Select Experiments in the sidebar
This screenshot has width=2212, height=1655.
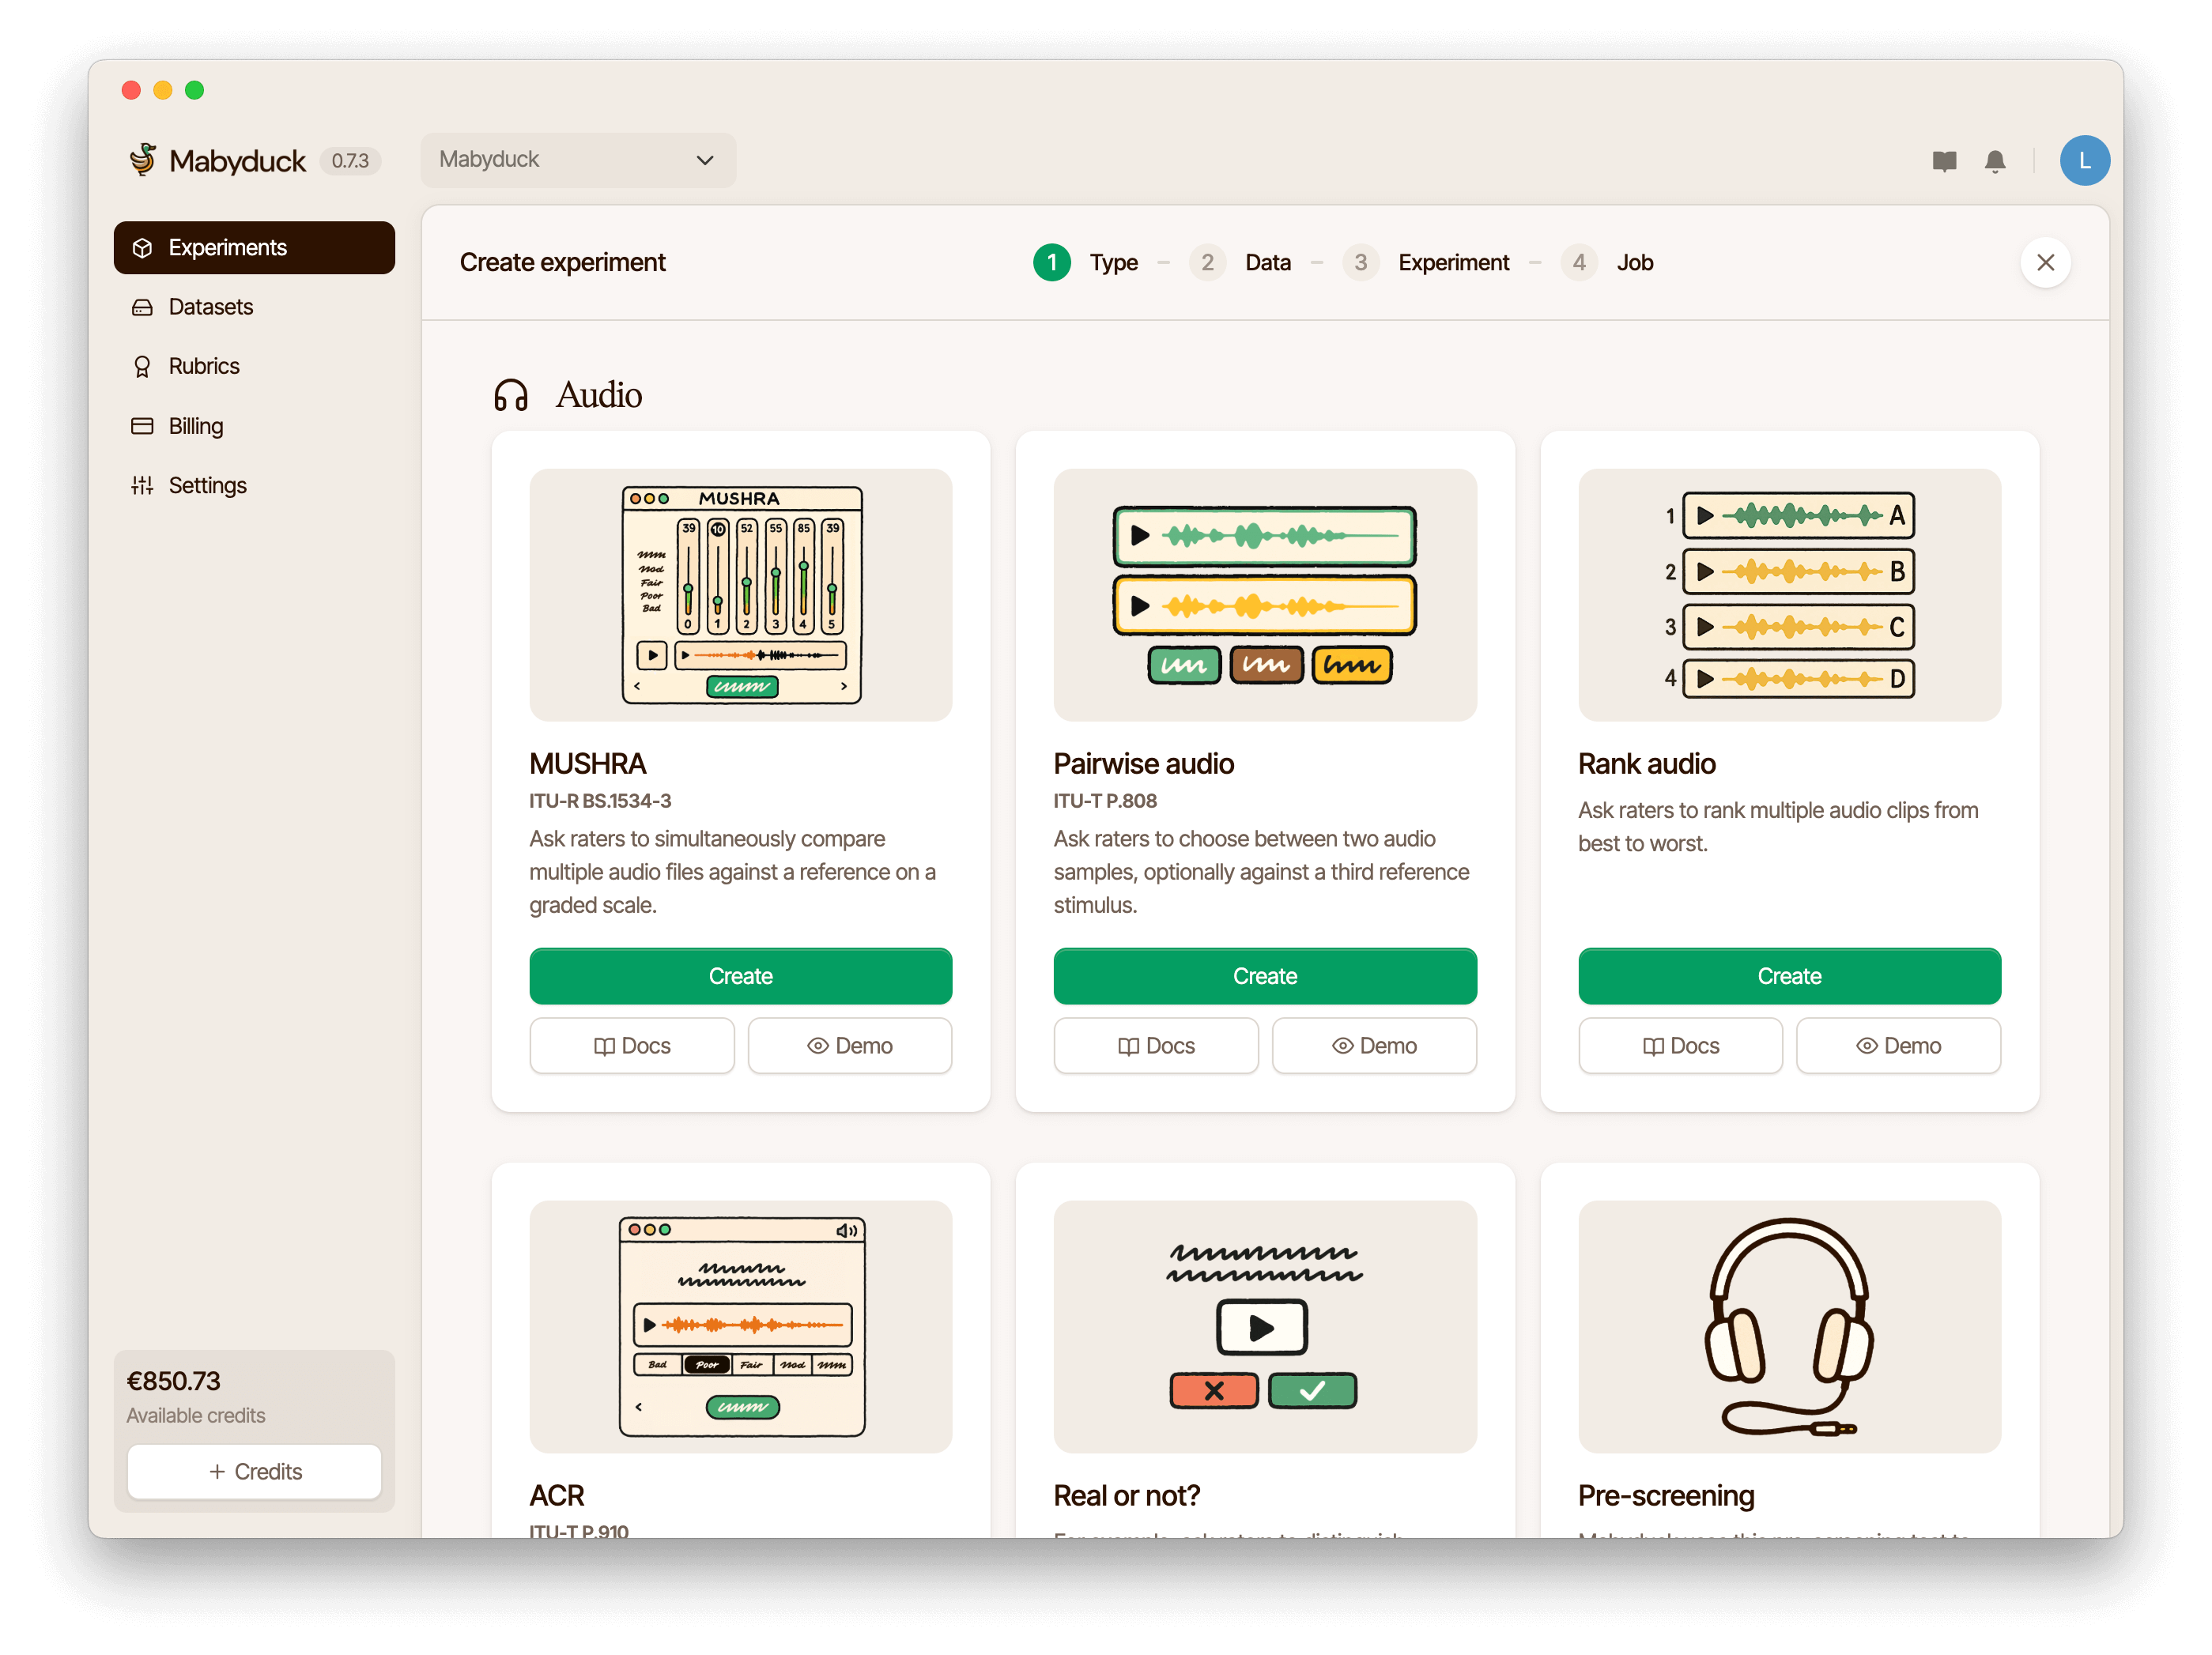point(227,247)
